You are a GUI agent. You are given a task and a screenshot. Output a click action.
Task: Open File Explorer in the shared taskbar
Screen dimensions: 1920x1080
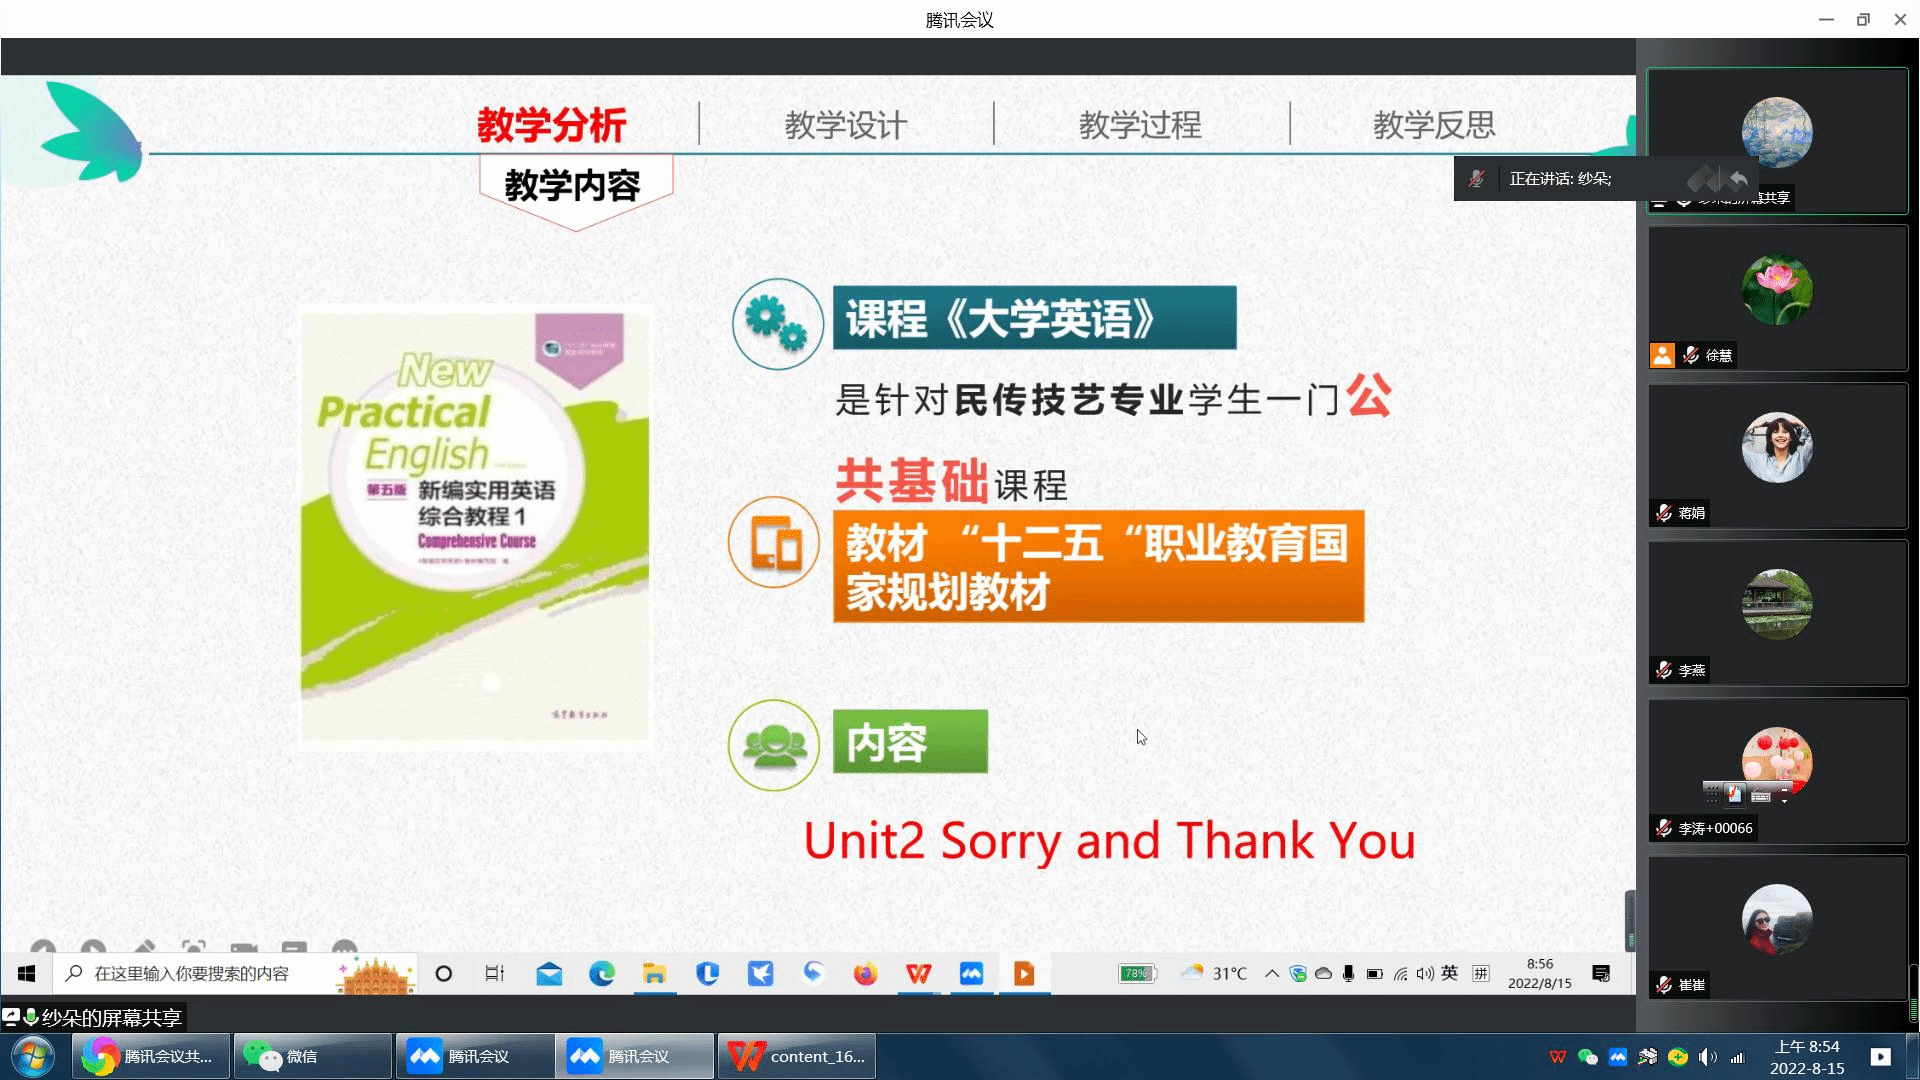click(655, 973)
